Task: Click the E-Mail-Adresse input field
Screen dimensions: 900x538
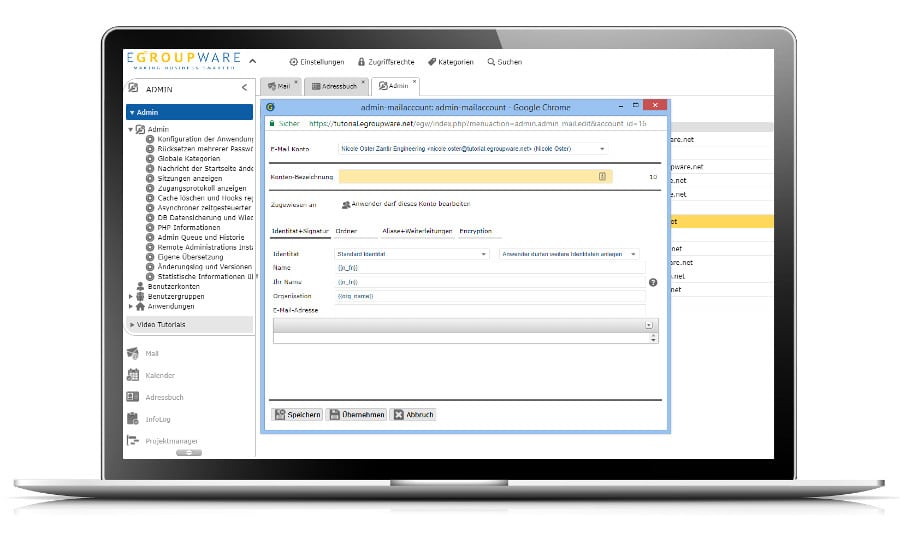Action: click(490, 311)
